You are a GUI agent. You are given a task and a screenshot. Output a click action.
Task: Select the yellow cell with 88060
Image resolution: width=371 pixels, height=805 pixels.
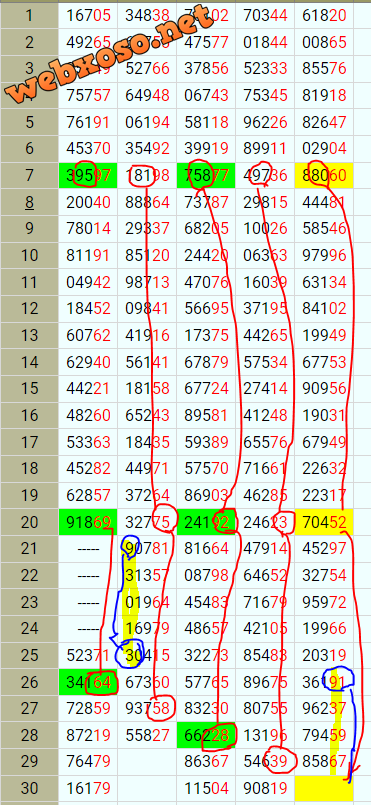[324, 176]
